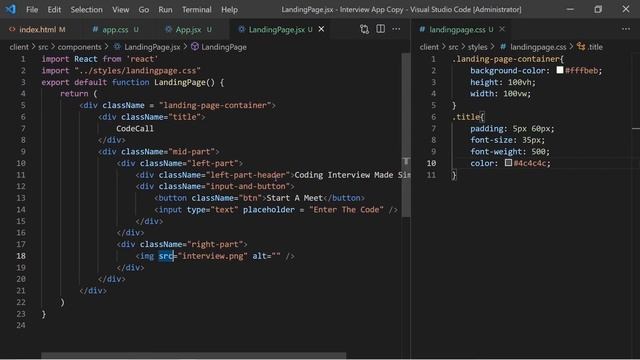The height and width of the screenshot is (360, 640).
Task: Click 'LandingPage.jsx' breadcrumb segment
Action: [x=152, y=47]
